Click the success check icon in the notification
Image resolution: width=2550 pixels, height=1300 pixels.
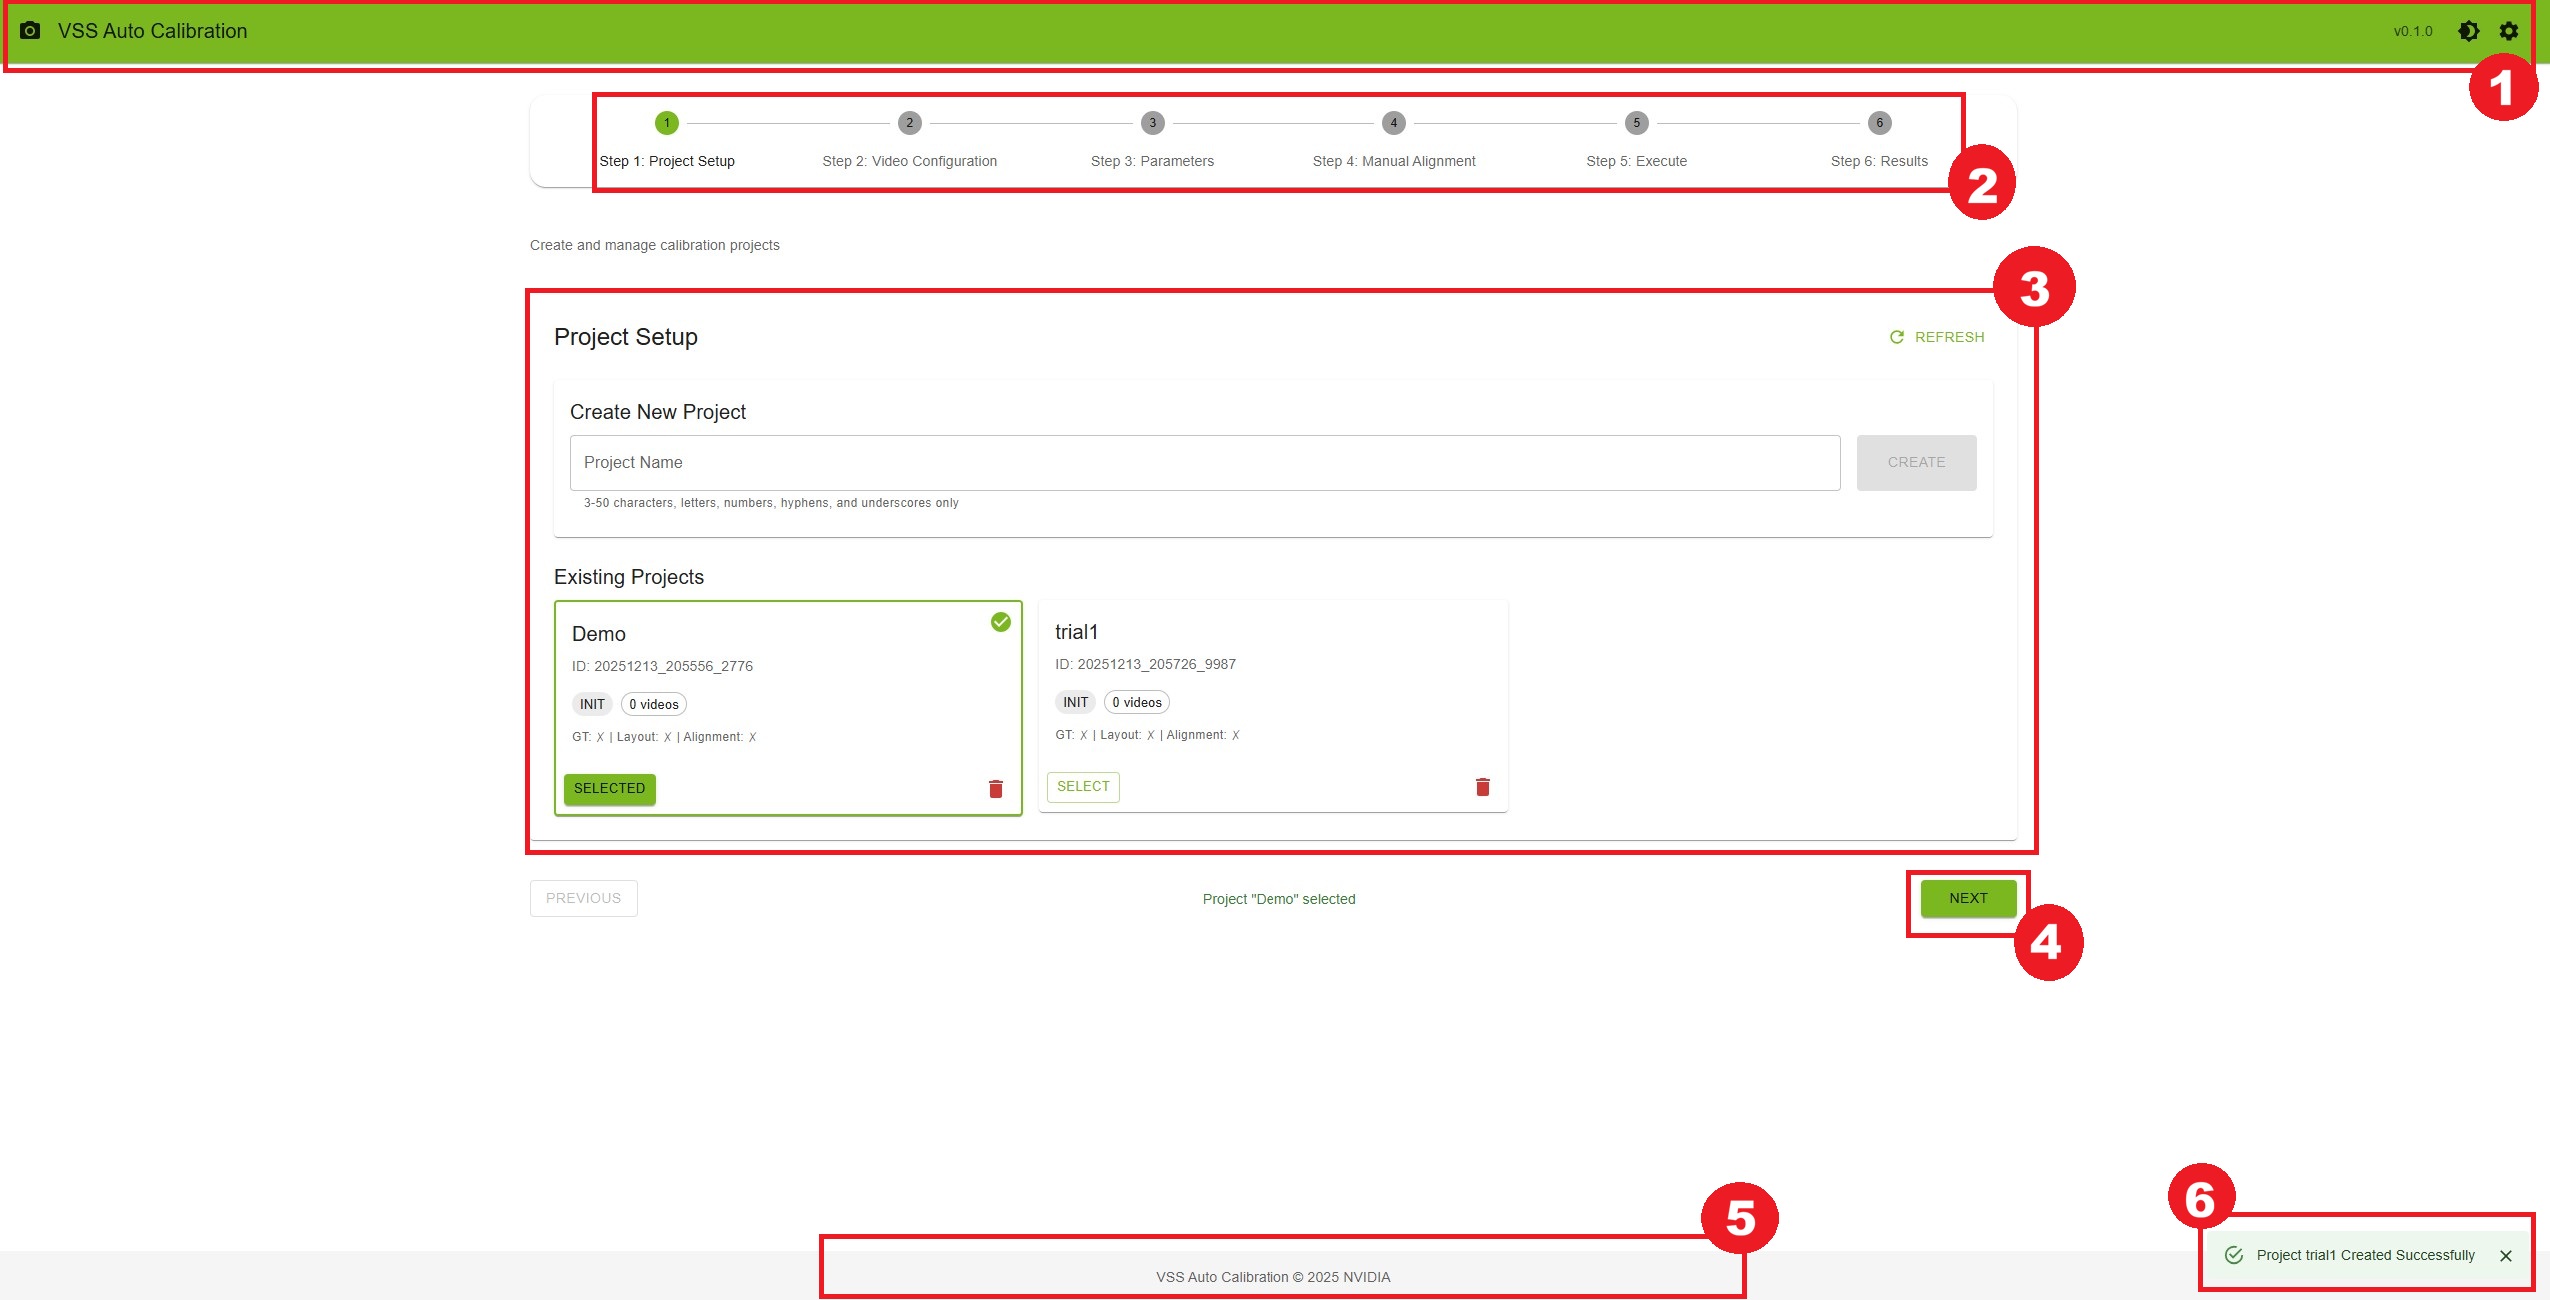2233,1255
